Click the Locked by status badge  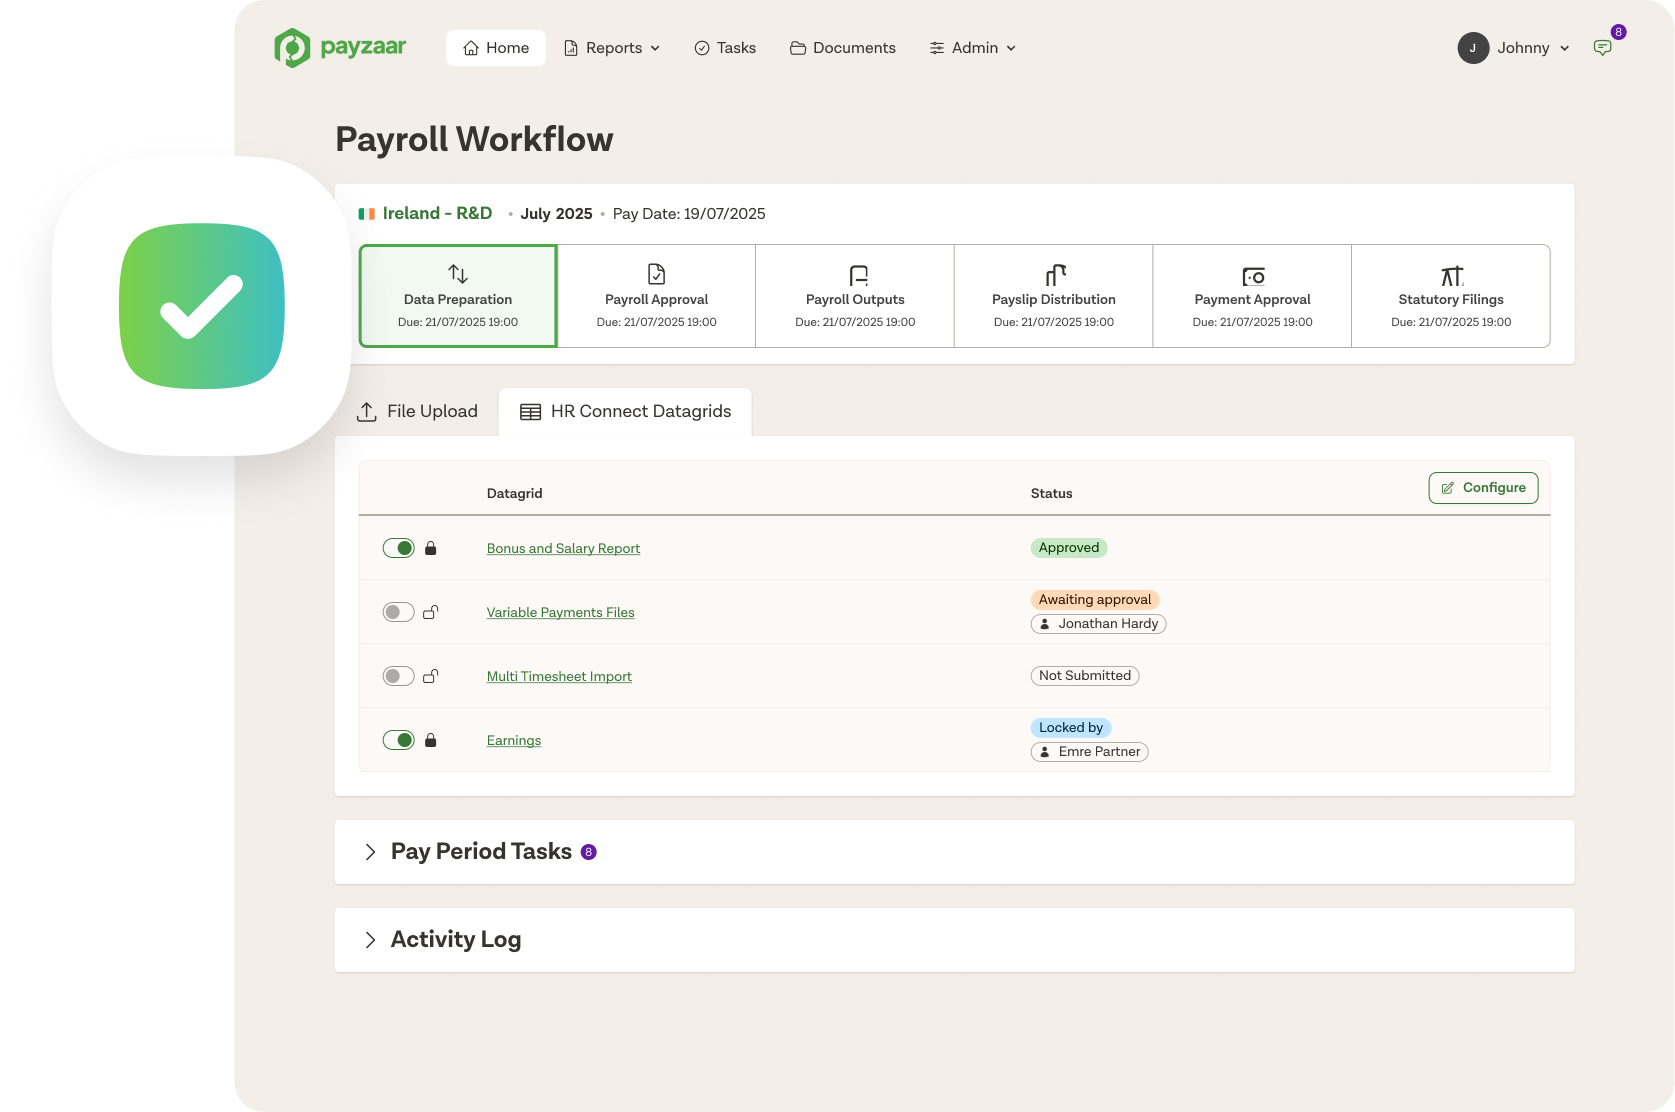(1071, 728)
